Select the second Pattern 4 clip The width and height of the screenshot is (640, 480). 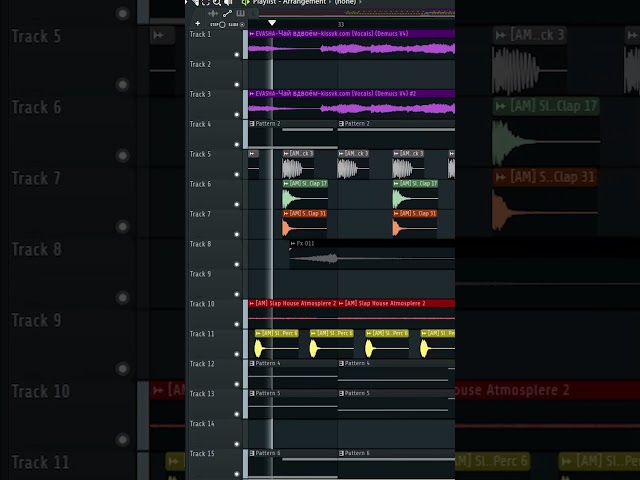[x=396, y=373]
